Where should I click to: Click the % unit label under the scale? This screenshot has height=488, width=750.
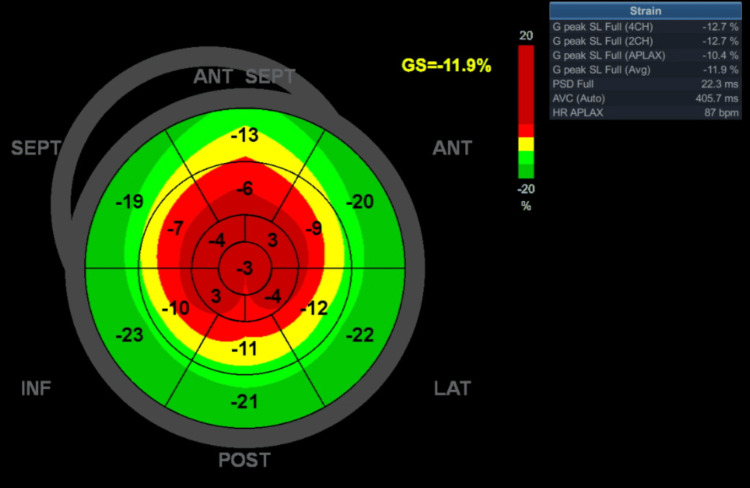click(x=526, y=206)
